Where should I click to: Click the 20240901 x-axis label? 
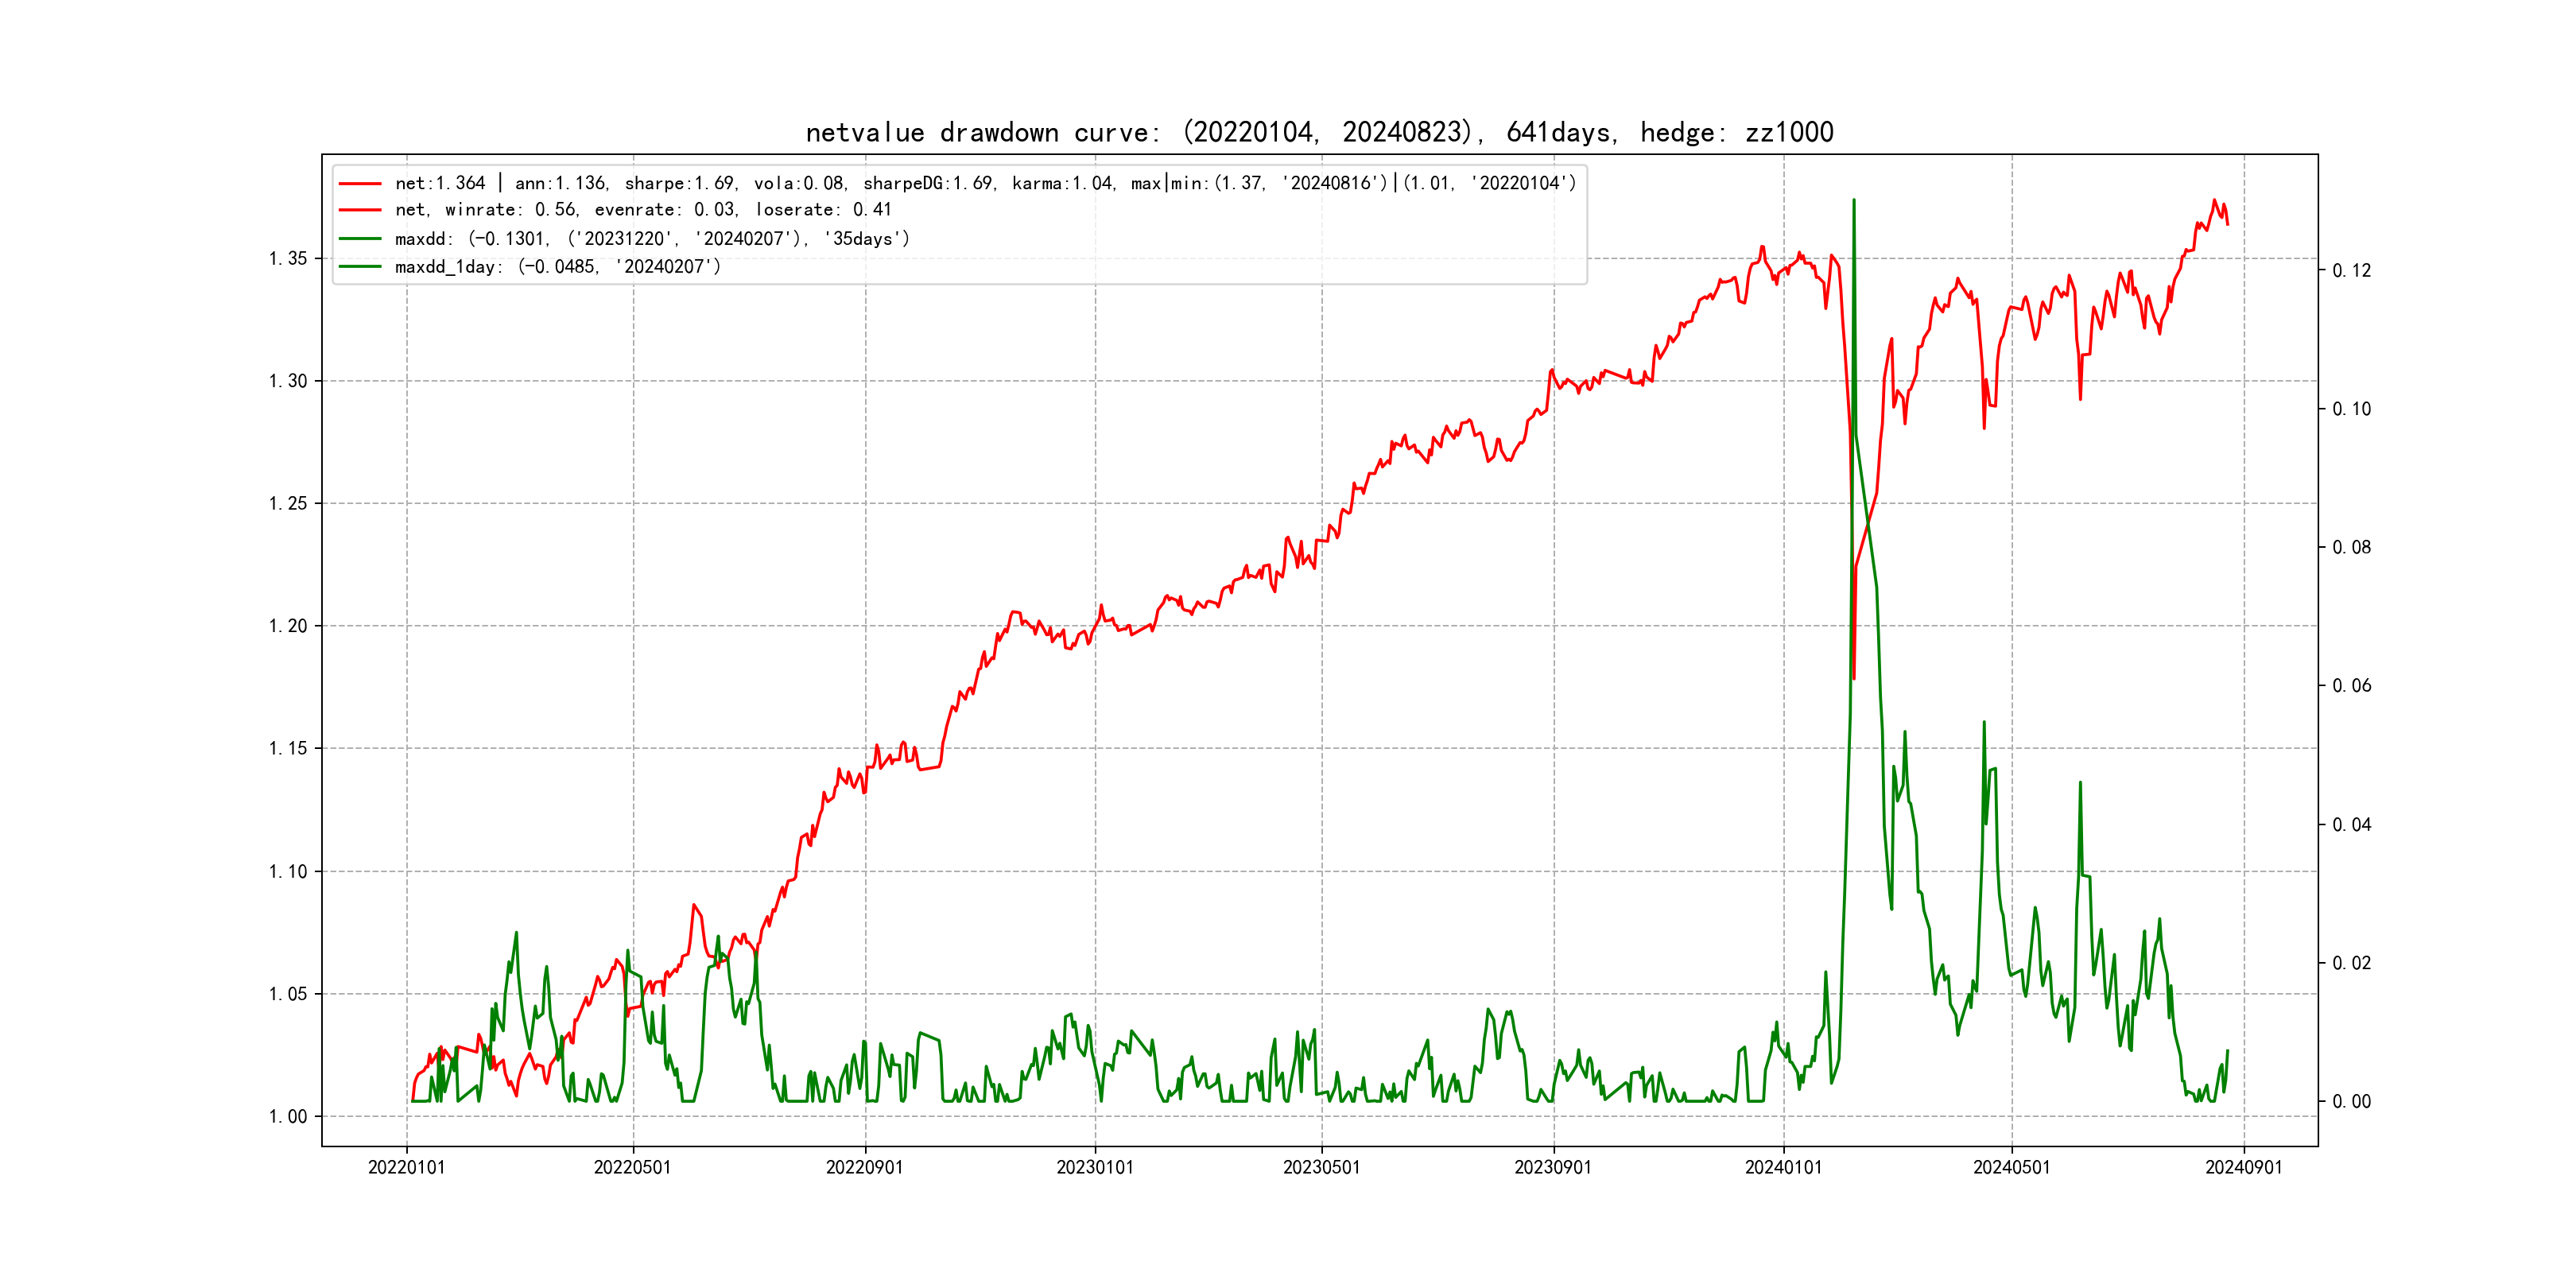2243,1168
